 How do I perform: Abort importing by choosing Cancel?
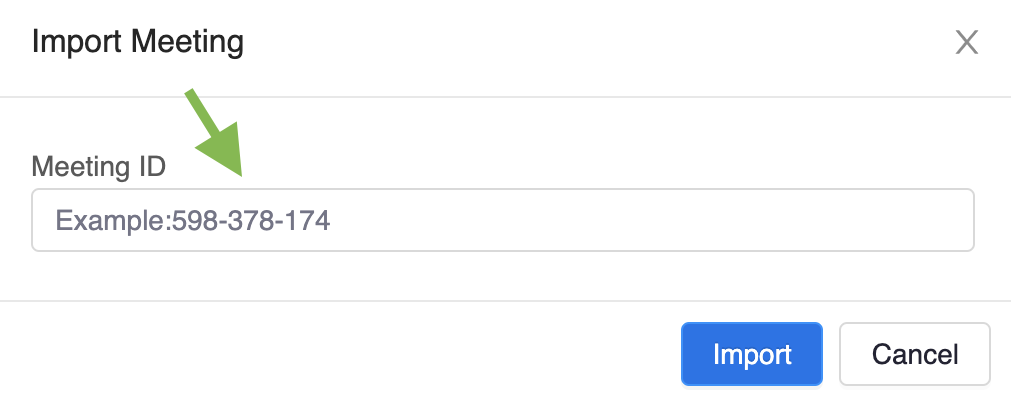(914, 354)
